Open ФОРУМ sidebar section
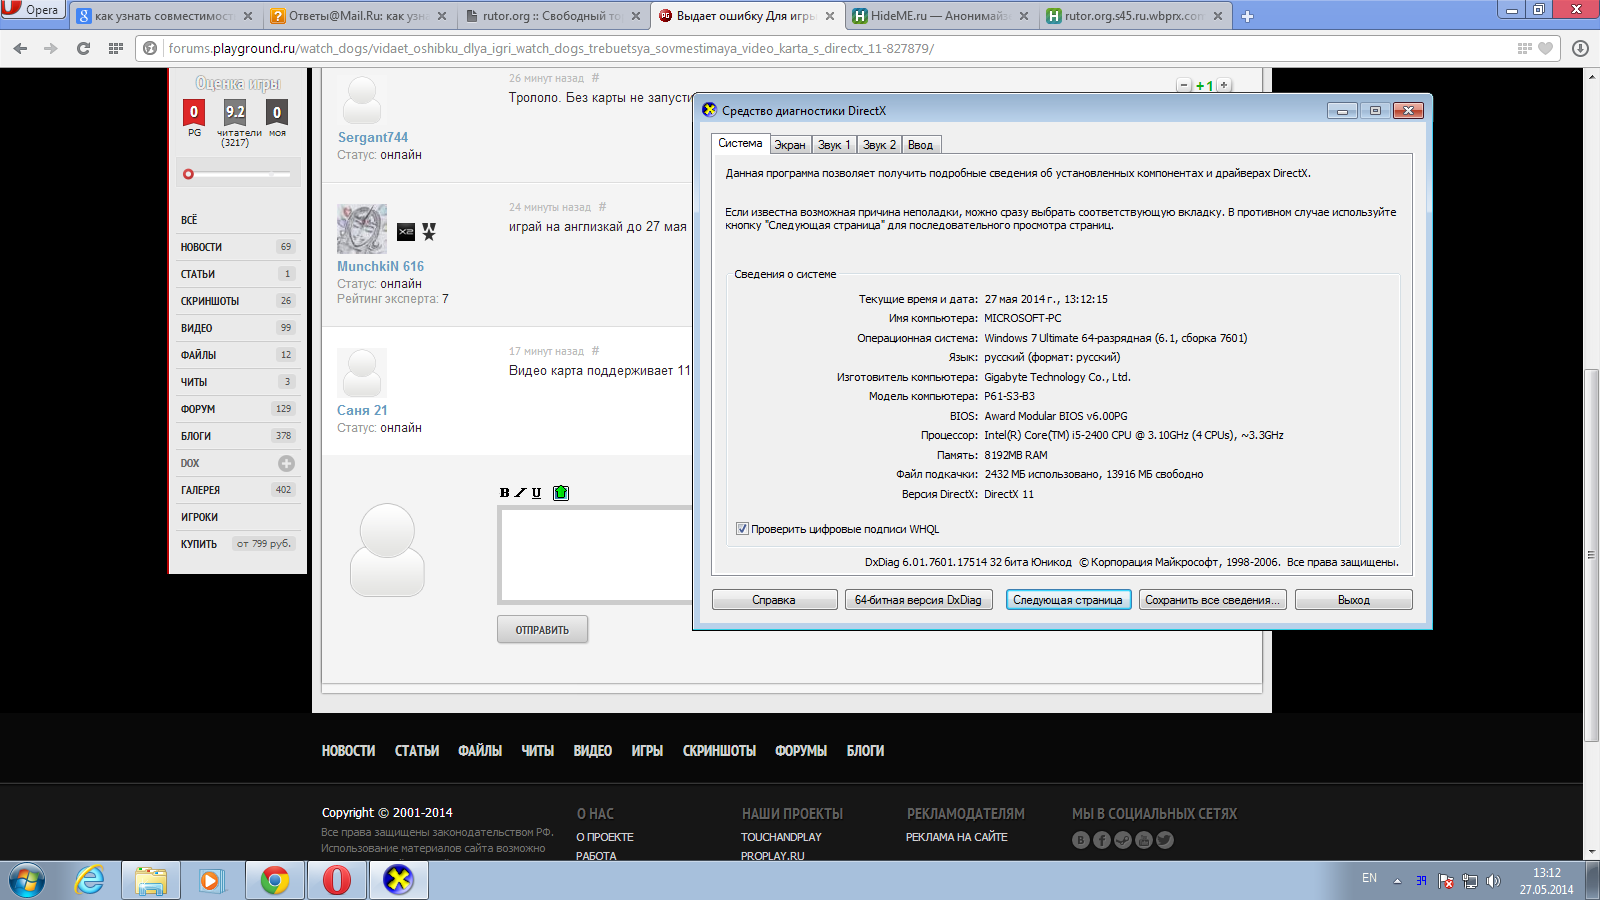The height and width of the screenshot is (900, 1600). click(237, 409)
